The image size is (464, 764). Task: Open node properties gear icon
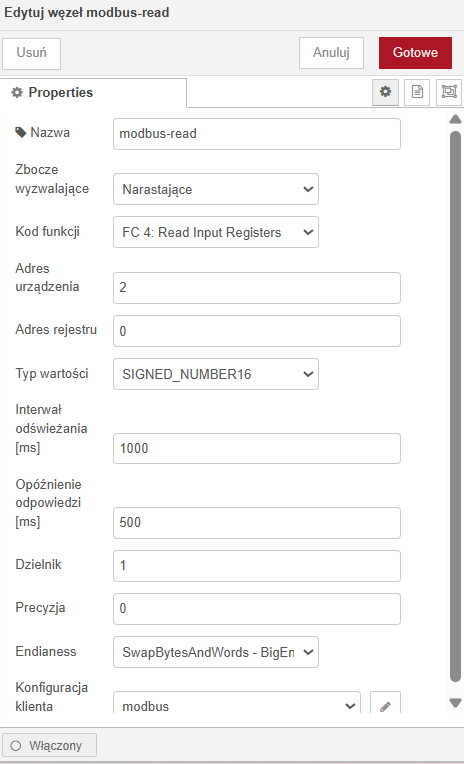385,92
